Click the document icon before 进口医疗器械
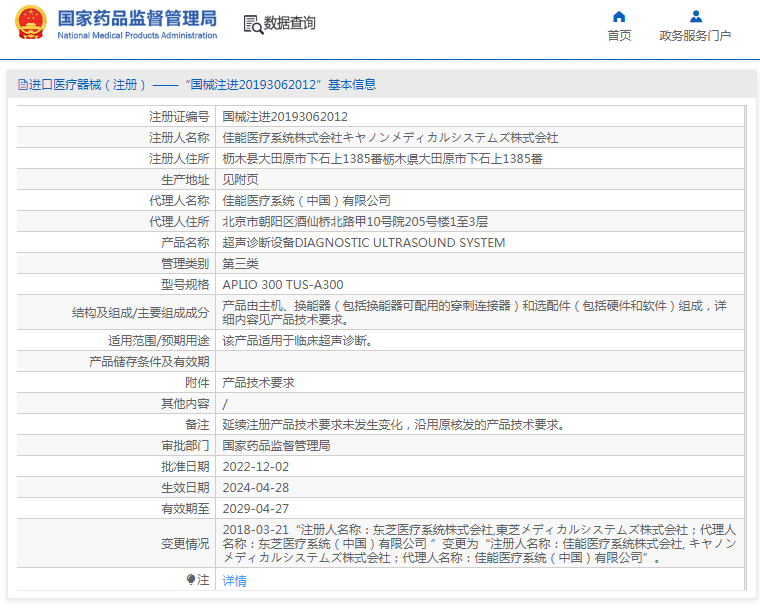 (x=22, y=85)
